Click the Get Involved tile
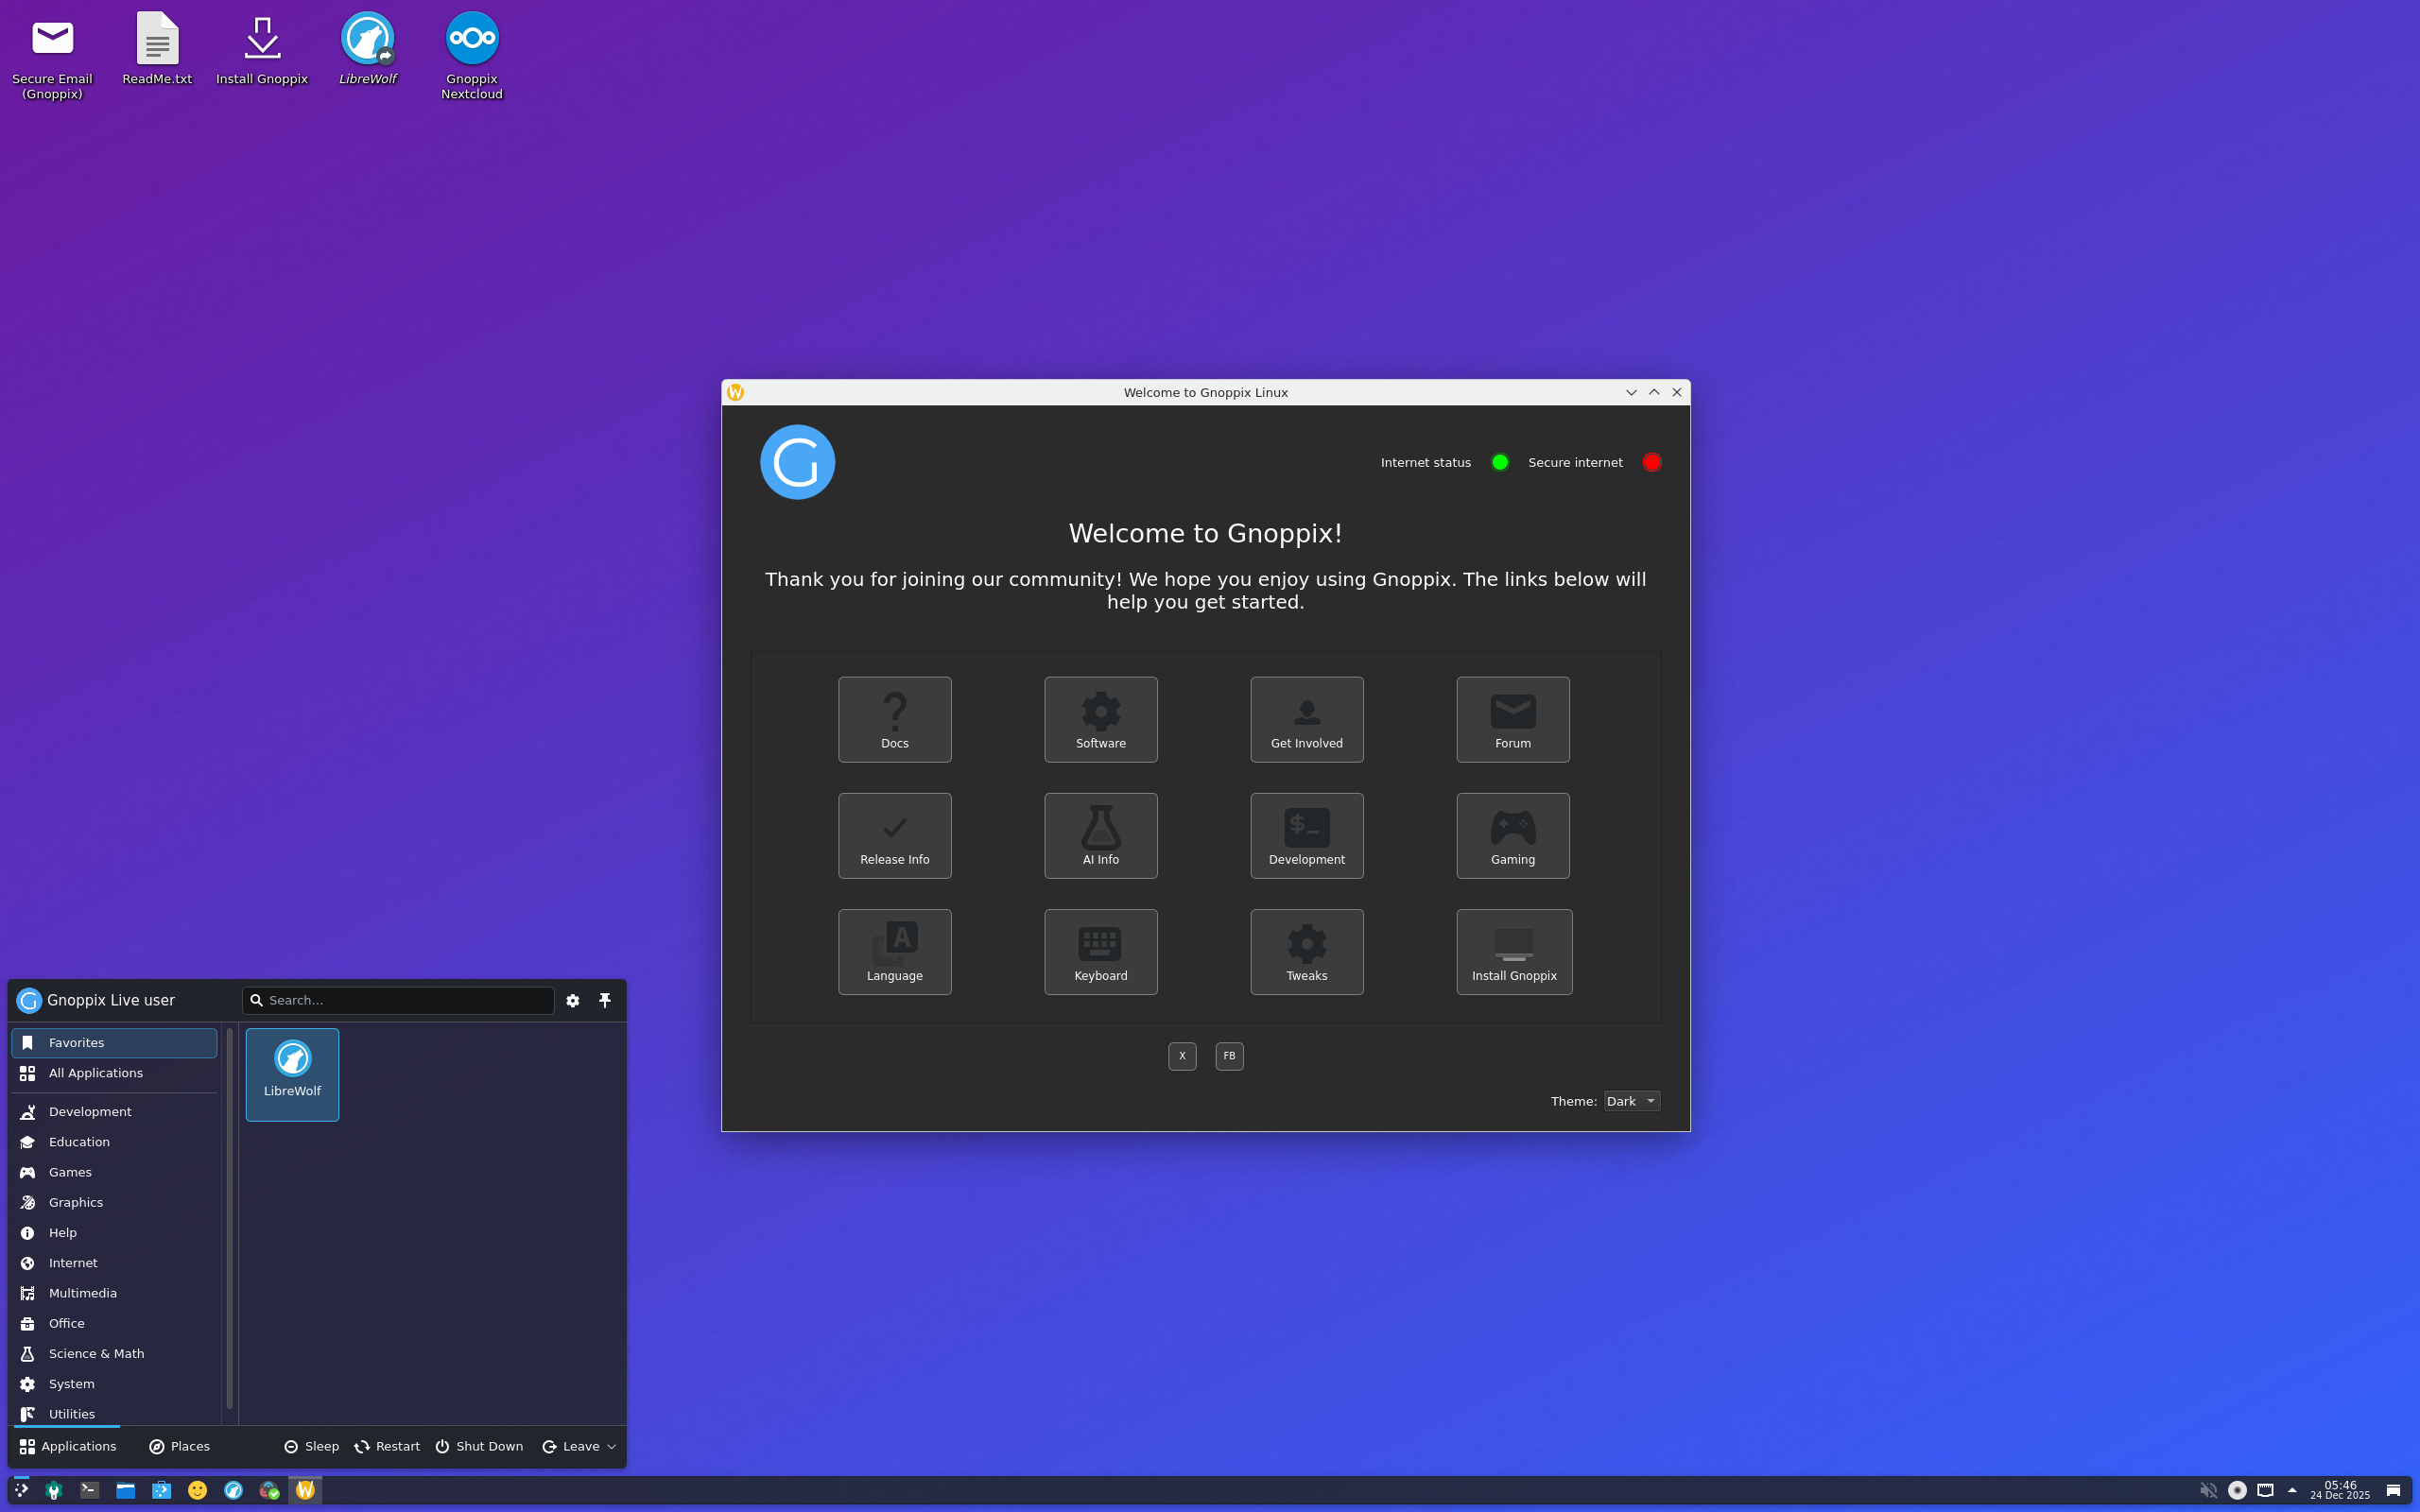Viewport: 2420px width, 1512px height. (x=1306, y=719)
